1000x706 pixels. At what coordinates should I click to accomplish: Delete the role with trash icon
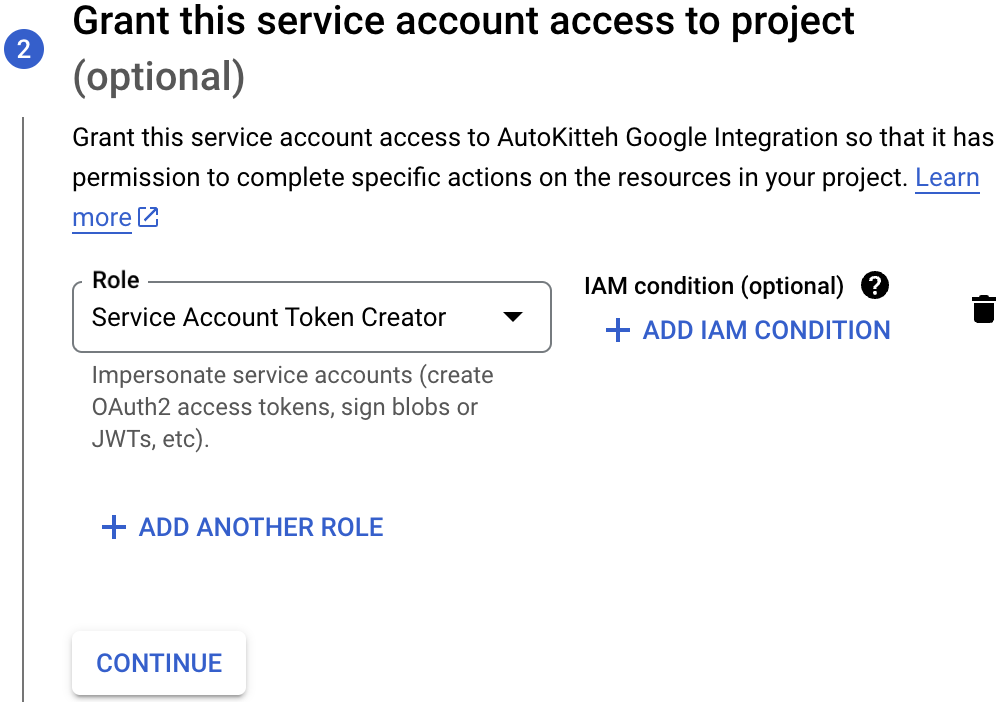point(983,309)
